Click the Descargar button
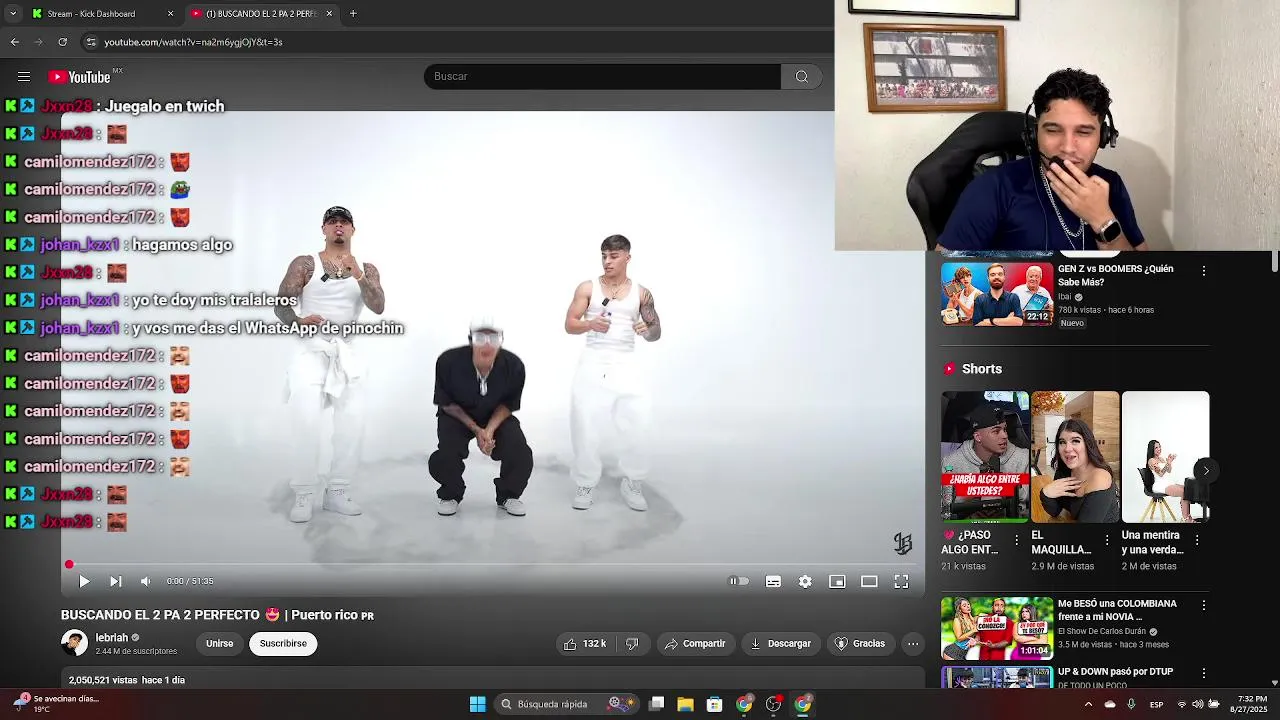This screenshot has height=720, width=1280. point(780,644)
